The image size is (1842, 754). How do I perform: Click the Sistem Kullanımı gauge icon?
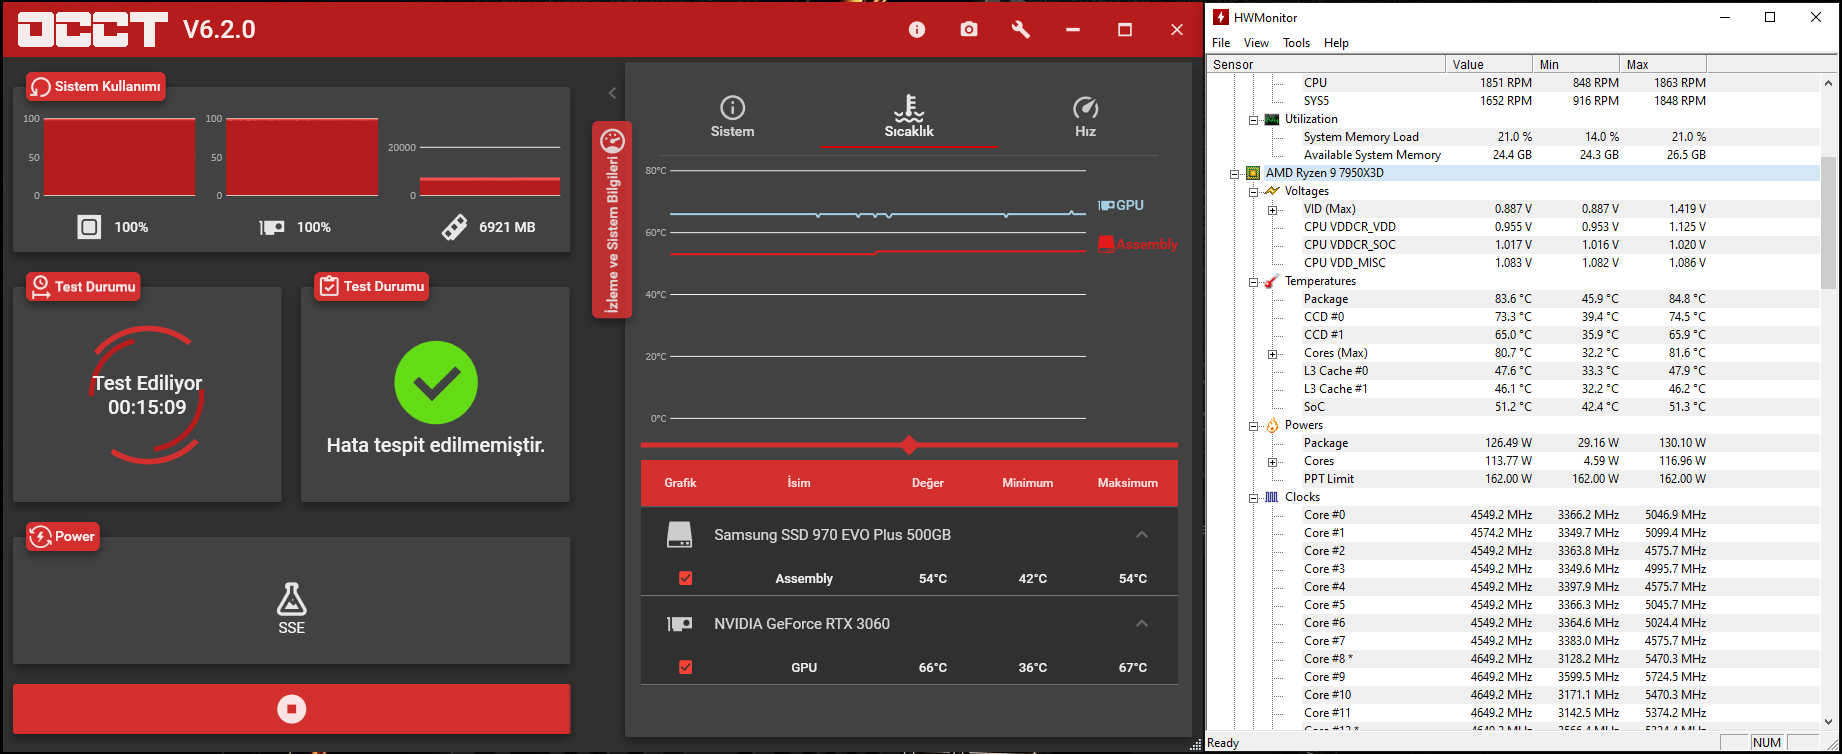(40, 87)
